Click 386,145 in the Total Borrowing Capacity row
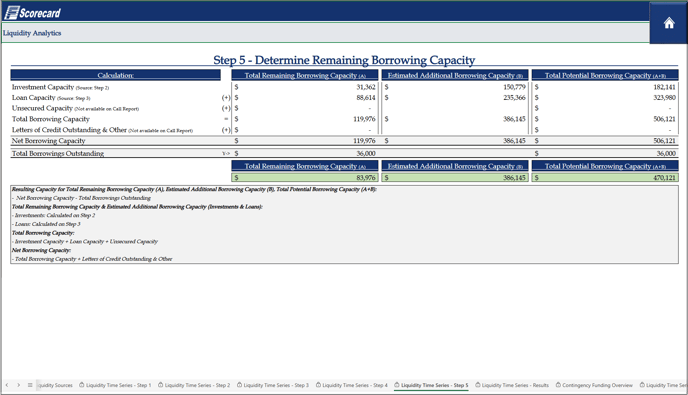688x395 pixels. [x=514, y=119]
